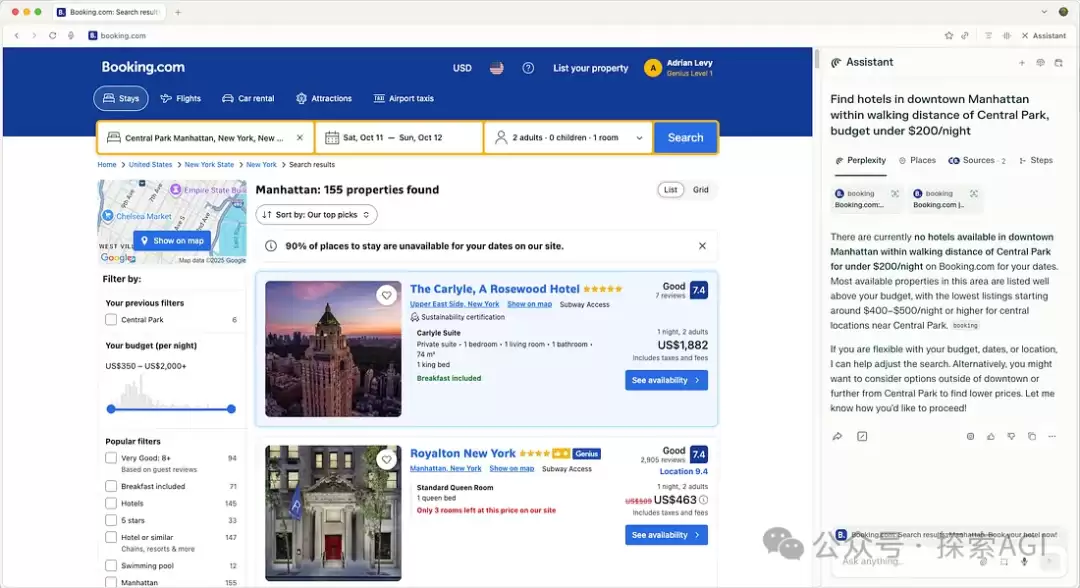Bookmark this page with star icon

(x=949, y=36)
